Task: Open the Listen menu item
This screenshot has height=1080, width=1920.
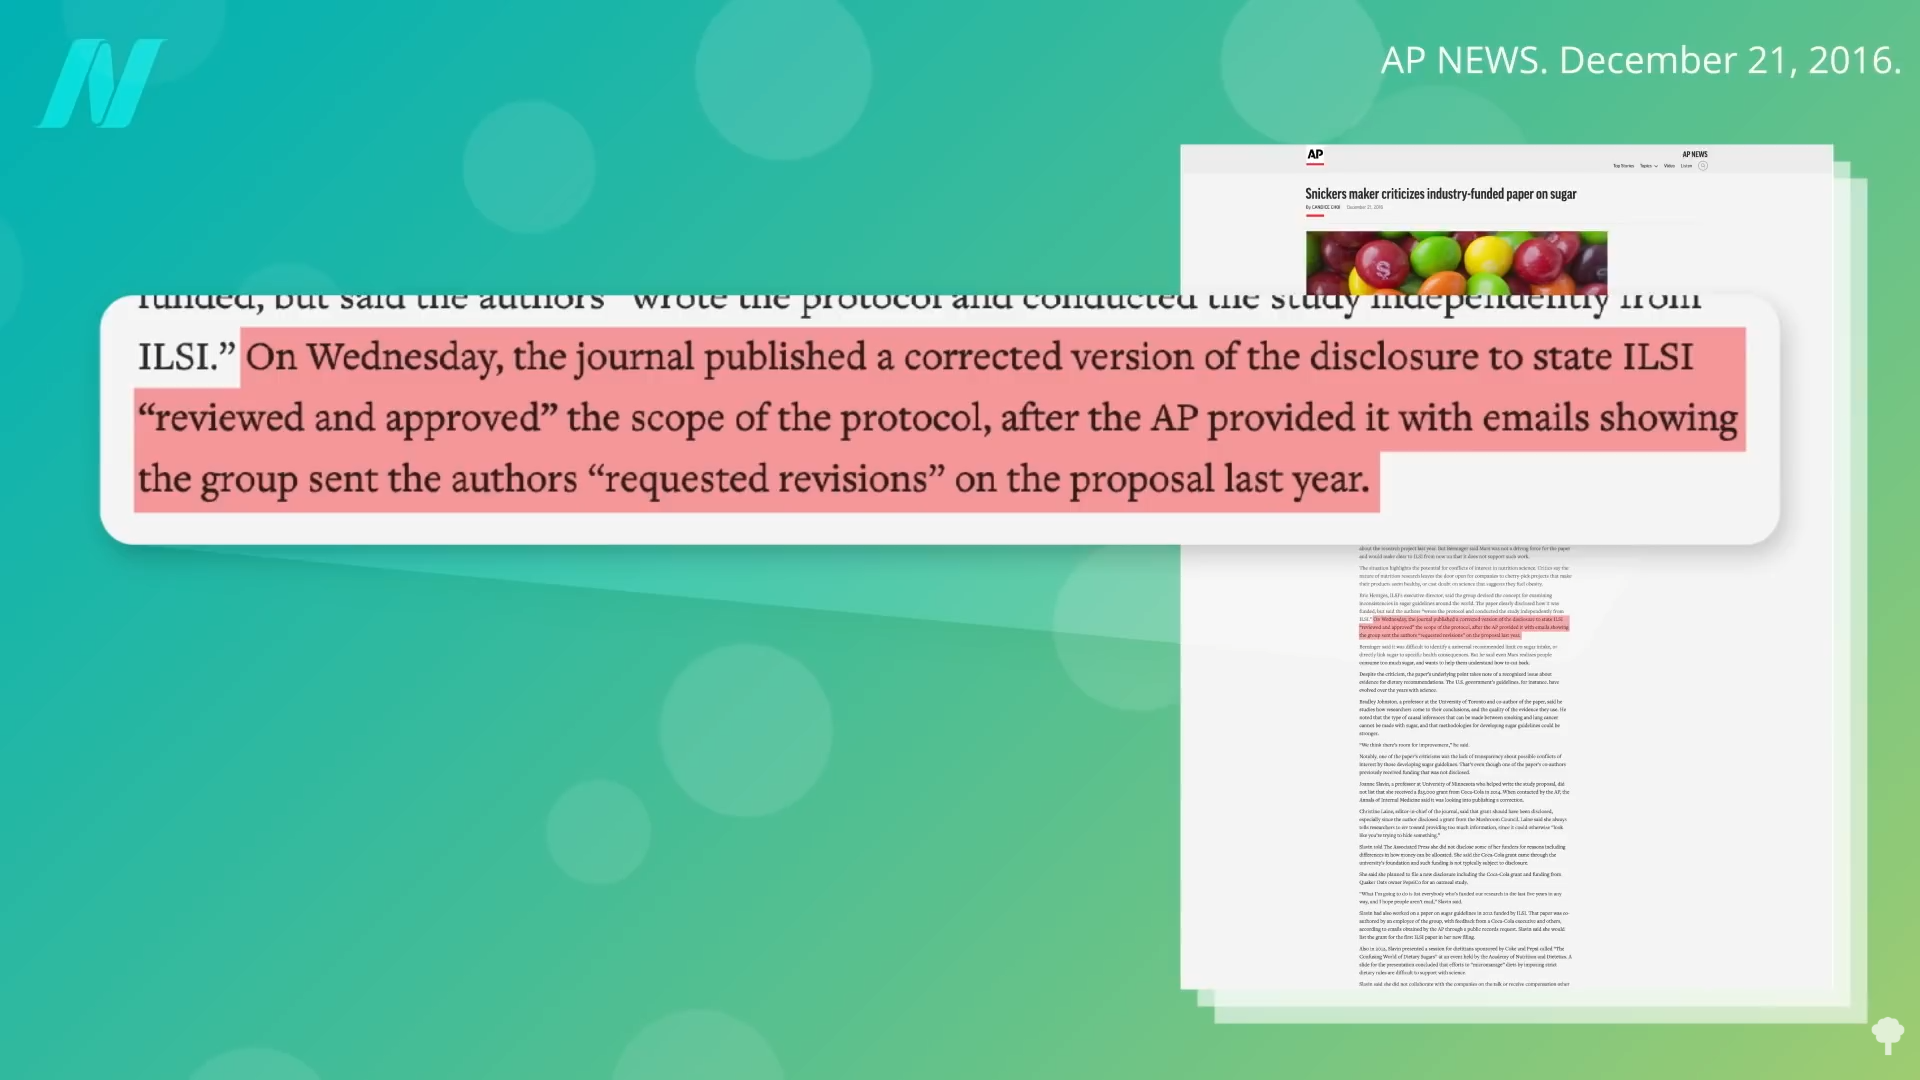Action: pos(1686,166)
